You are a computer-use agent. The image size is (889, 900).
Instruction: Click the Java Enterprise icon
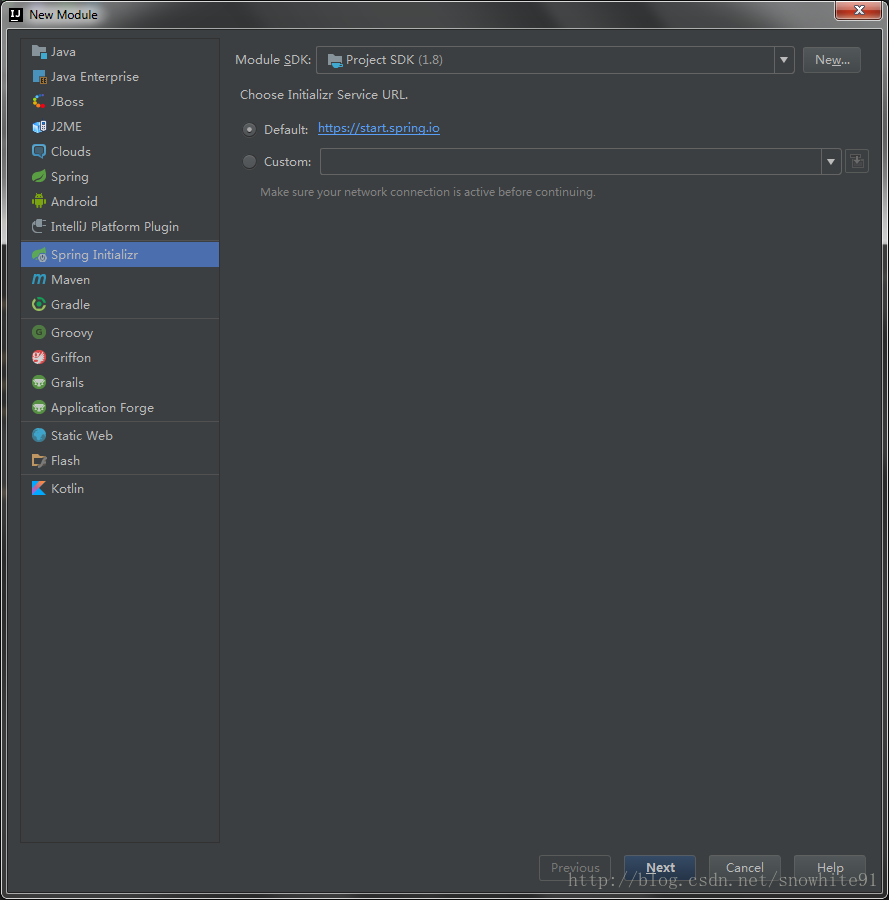click(39, 76)
